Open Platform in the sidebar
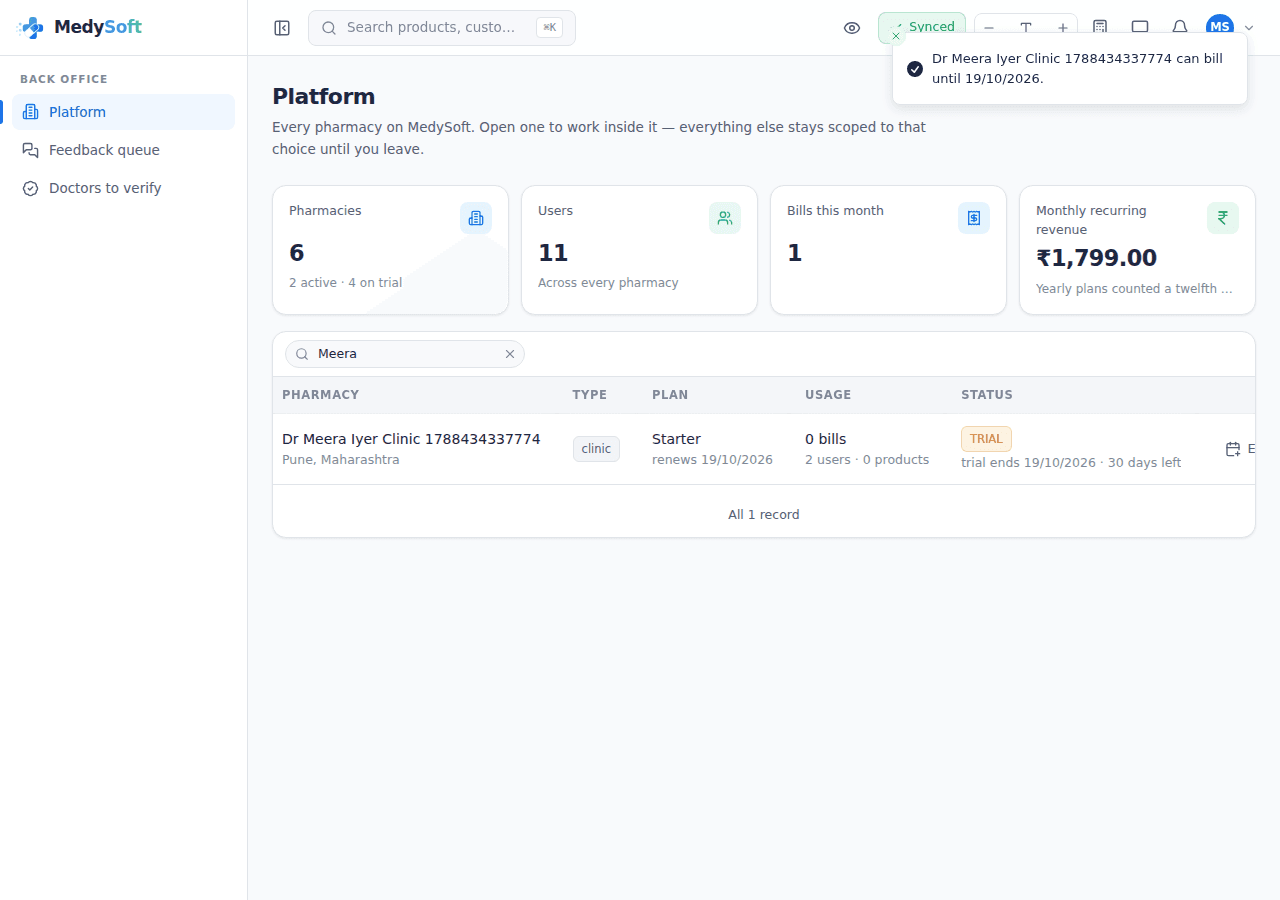 point(124,112)
